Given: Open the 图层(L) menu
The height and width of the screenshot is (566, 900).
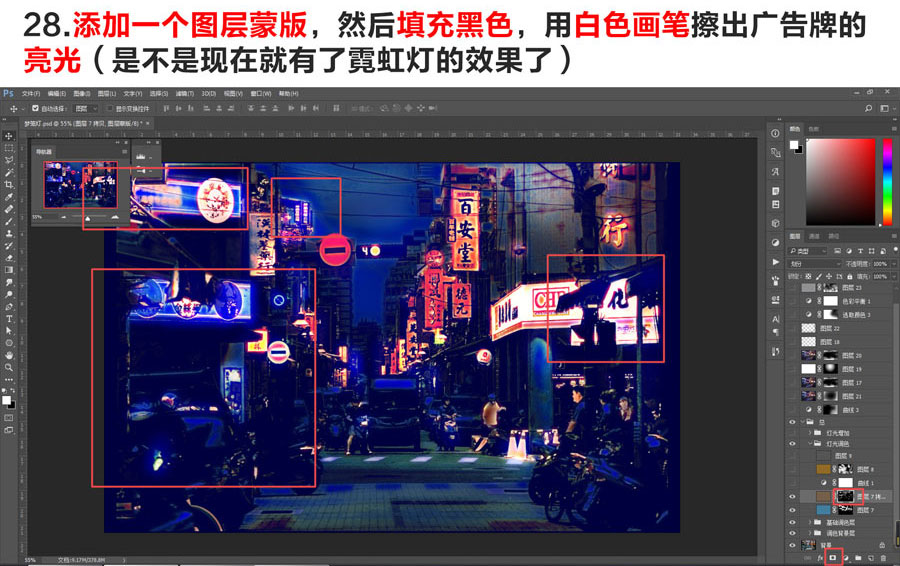Looking at the screenshot, I should tap(106, 93).
